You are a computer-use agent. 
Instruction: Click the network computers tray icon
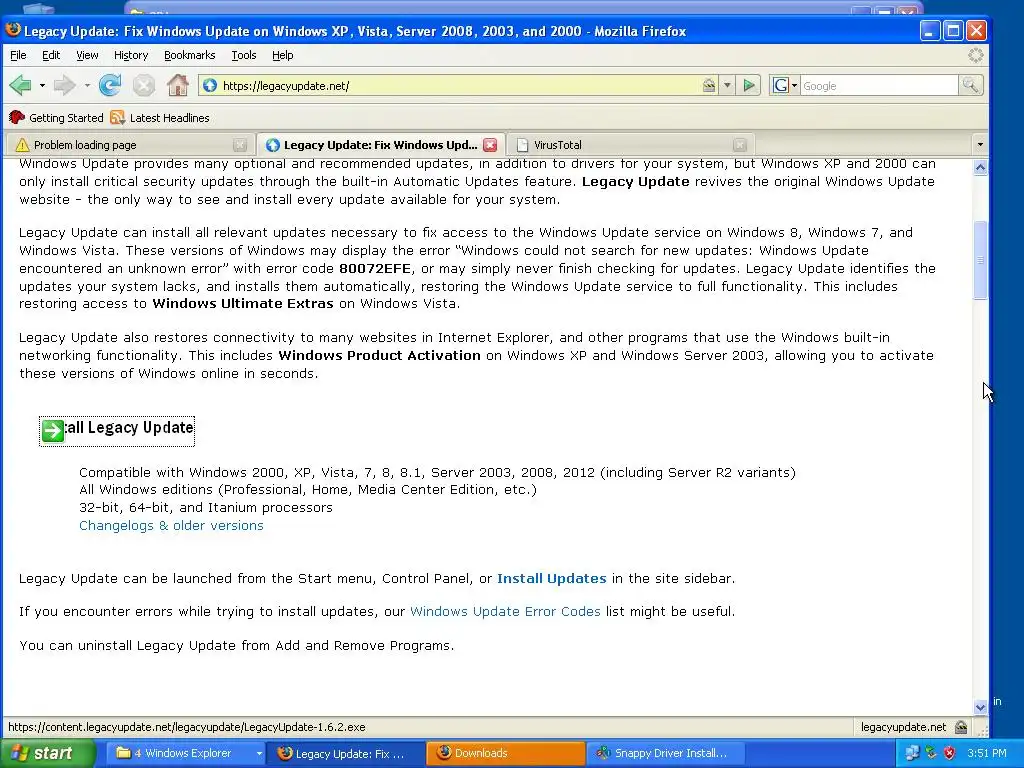coord(913,753)
